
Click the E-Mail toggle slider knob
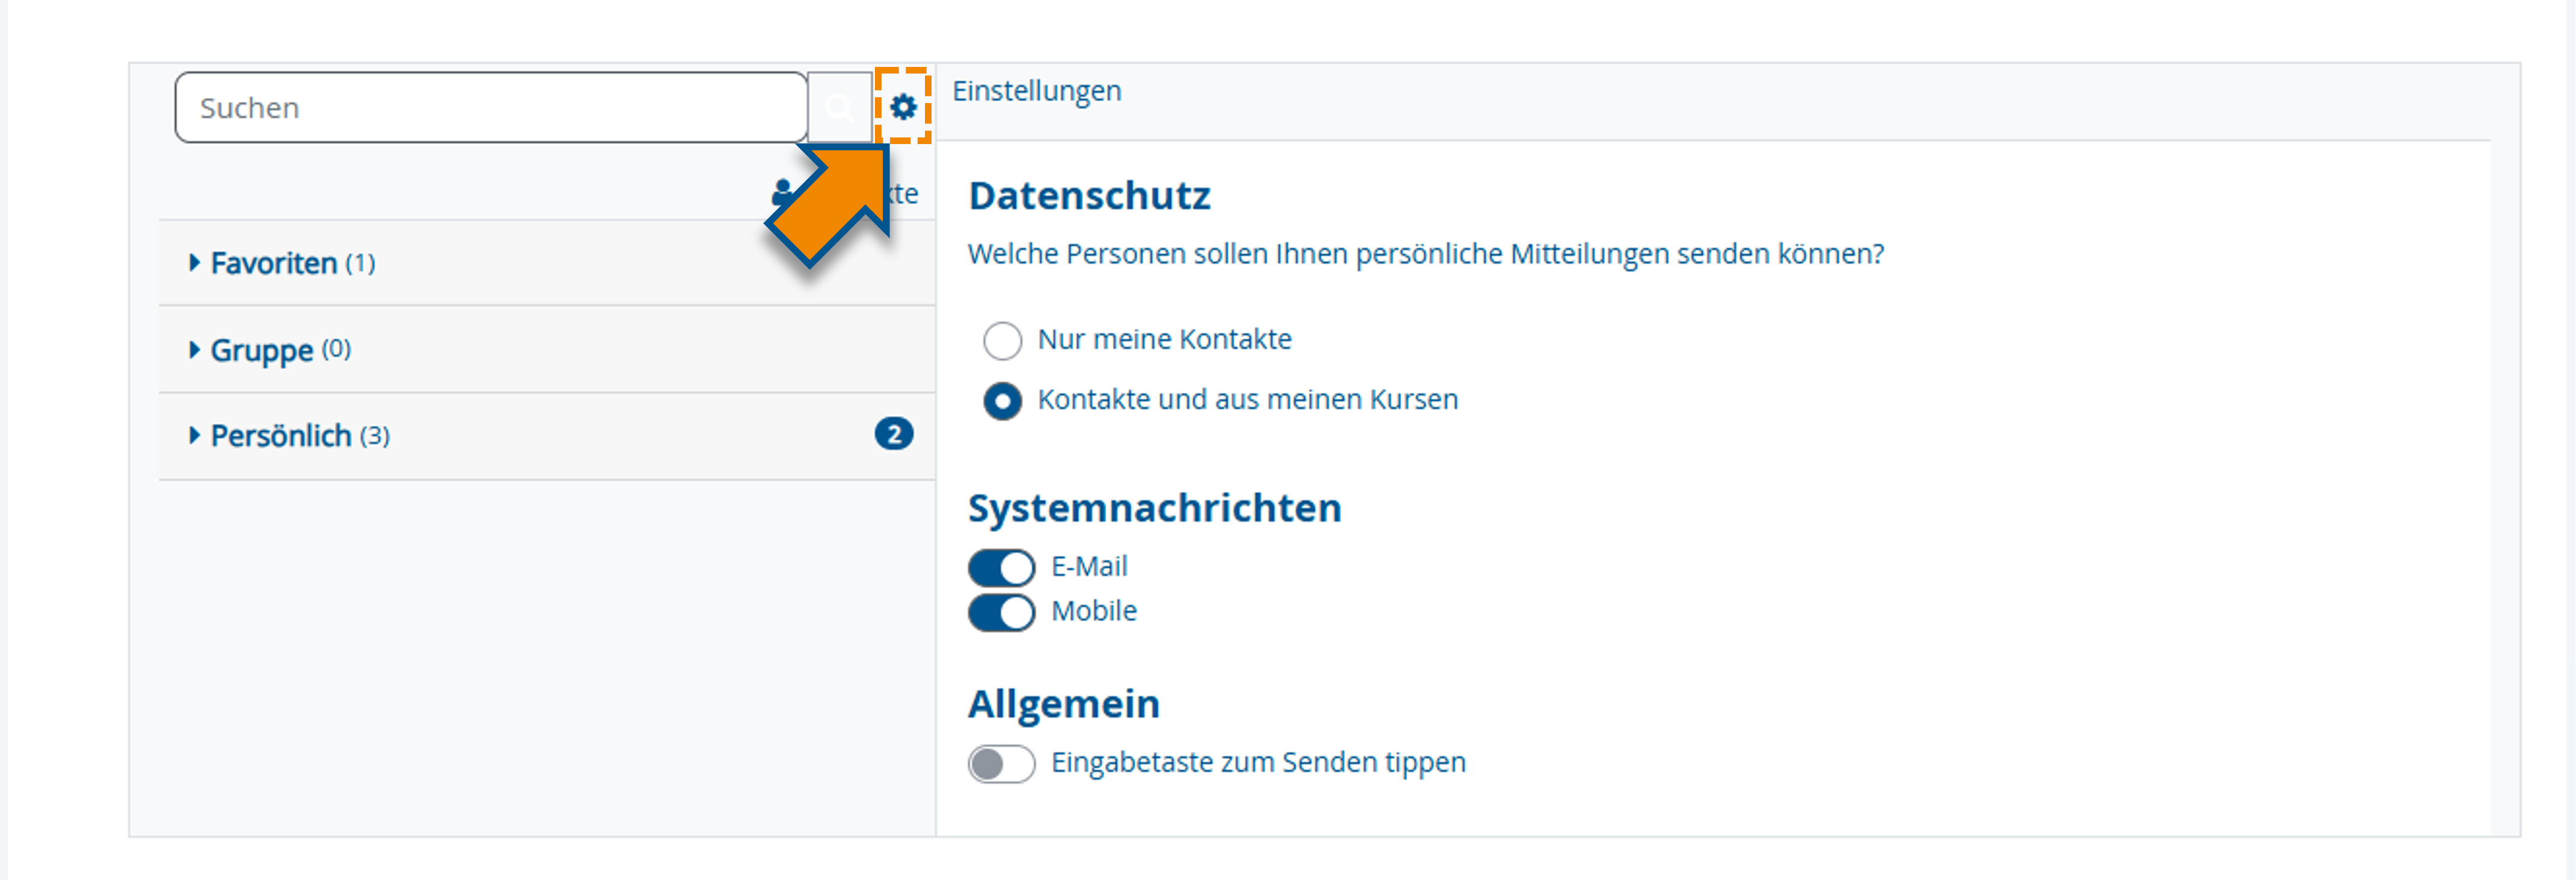(x=1017, y=567)
